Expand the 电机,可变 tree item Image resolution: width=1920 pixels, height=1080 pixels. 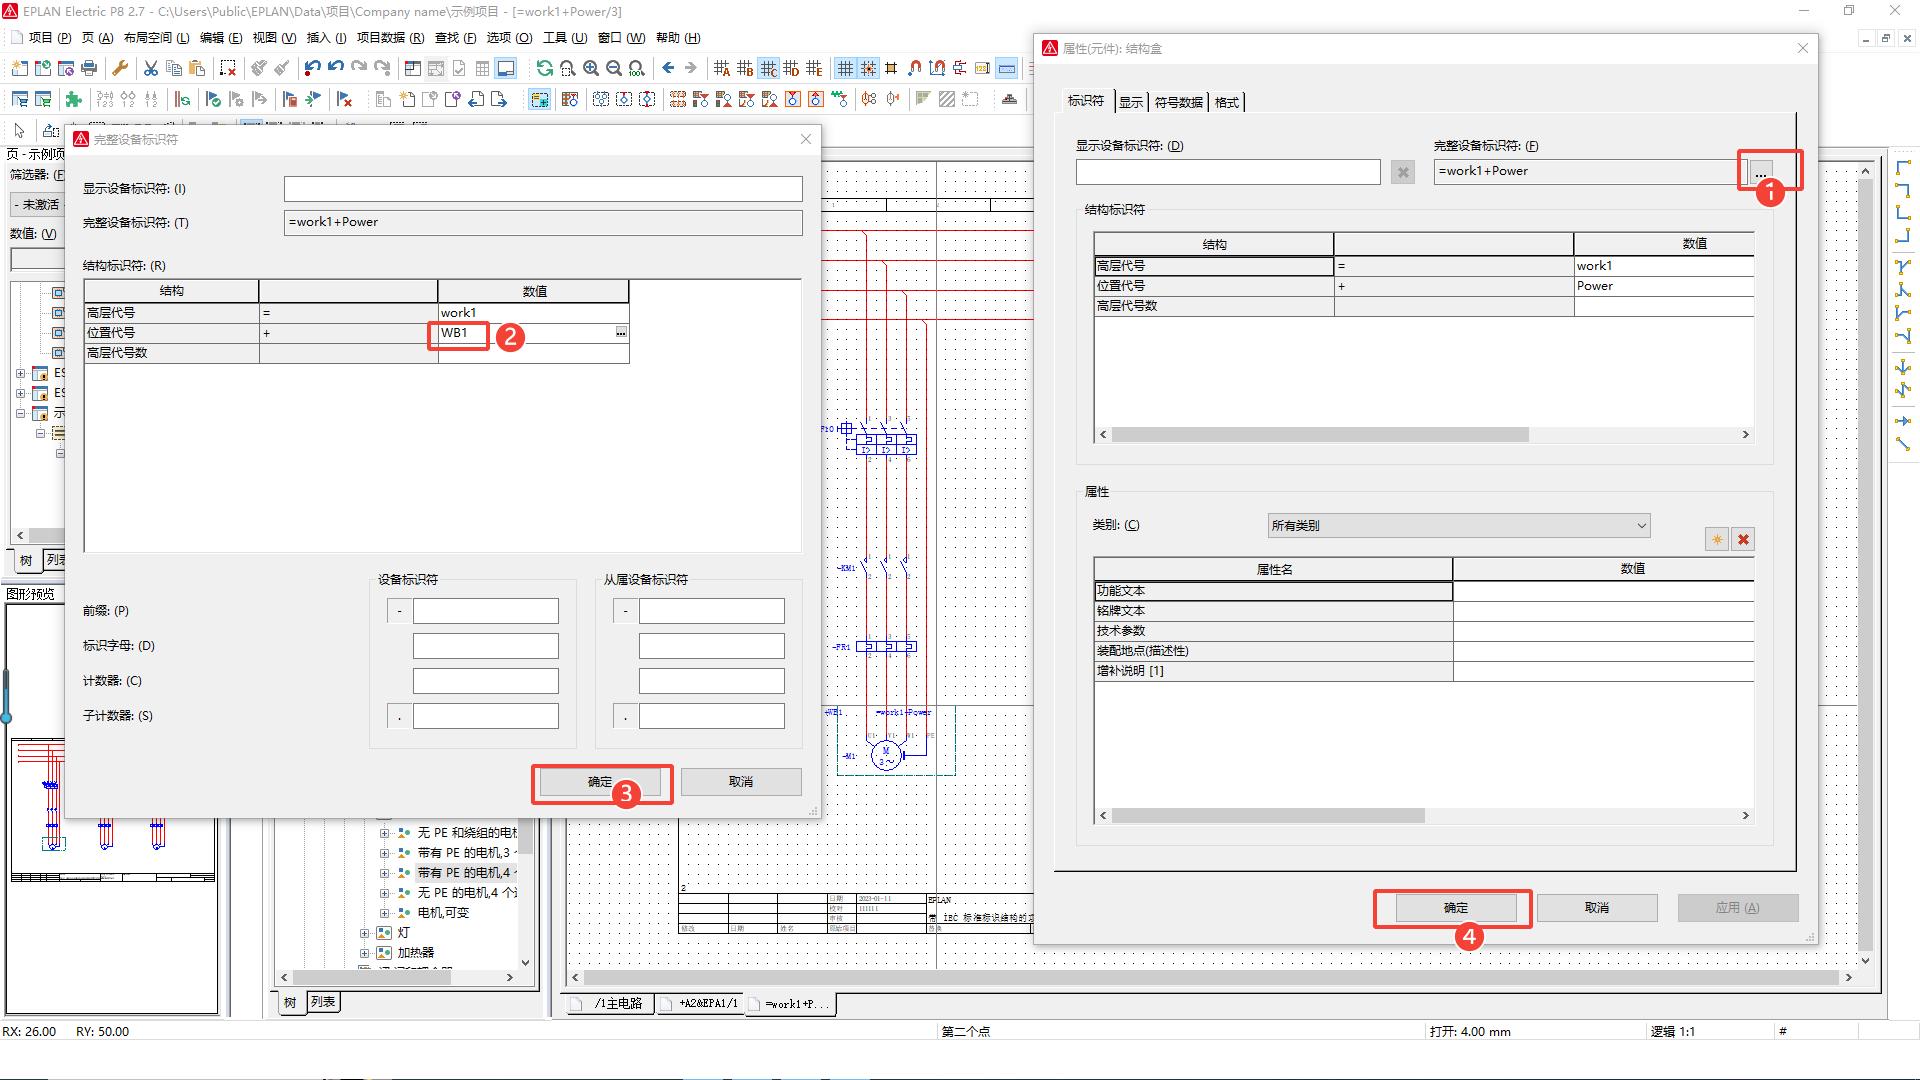click(384, 912)
